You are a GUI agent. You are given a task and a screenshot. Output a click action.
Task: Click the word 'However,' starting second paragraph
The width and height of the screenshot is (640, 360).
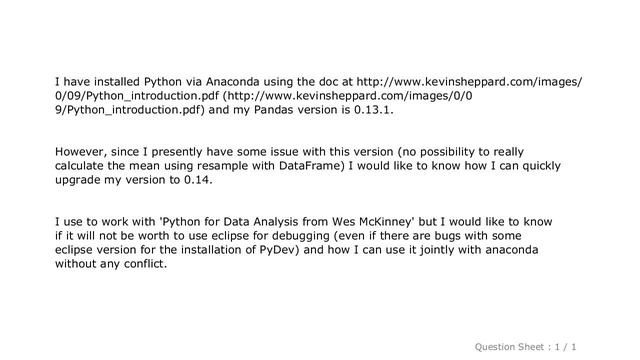pos(81,152)
